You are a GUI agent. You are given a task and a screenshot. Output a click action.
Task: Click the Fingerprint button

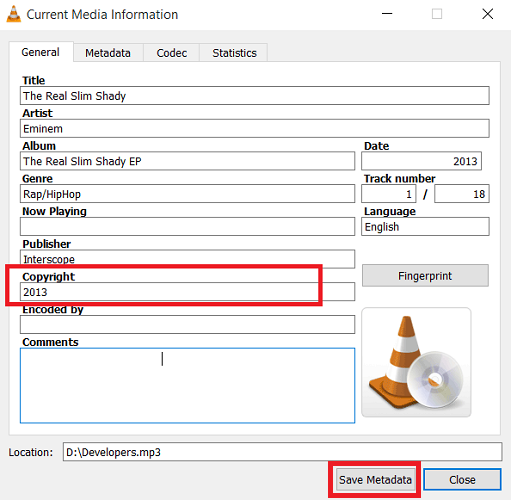425,276
